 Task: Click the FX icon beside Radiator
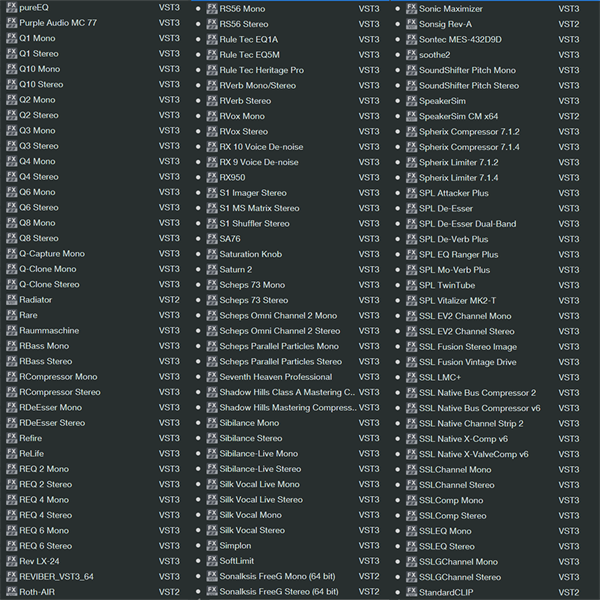click(11, 300)
